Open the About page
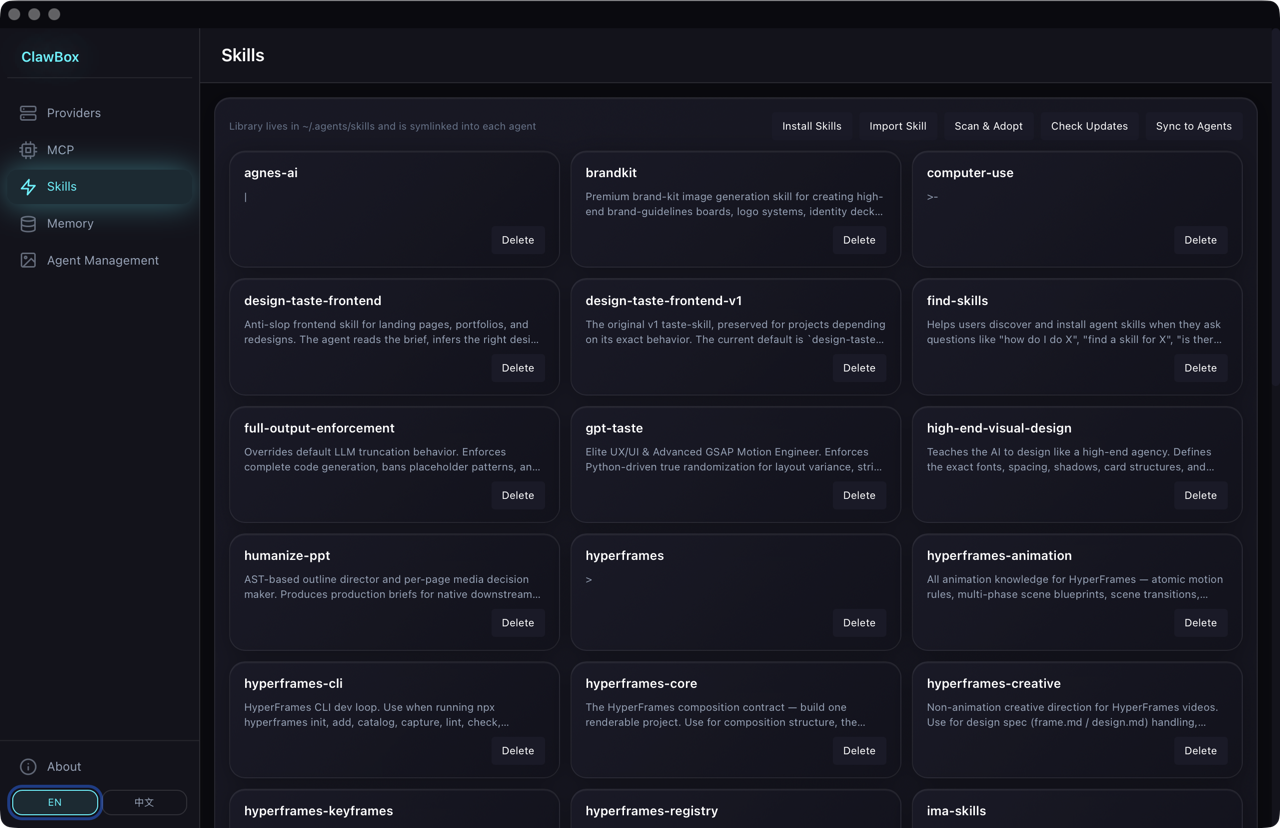This screenshot has width=1280, height=828. (99, 767)
